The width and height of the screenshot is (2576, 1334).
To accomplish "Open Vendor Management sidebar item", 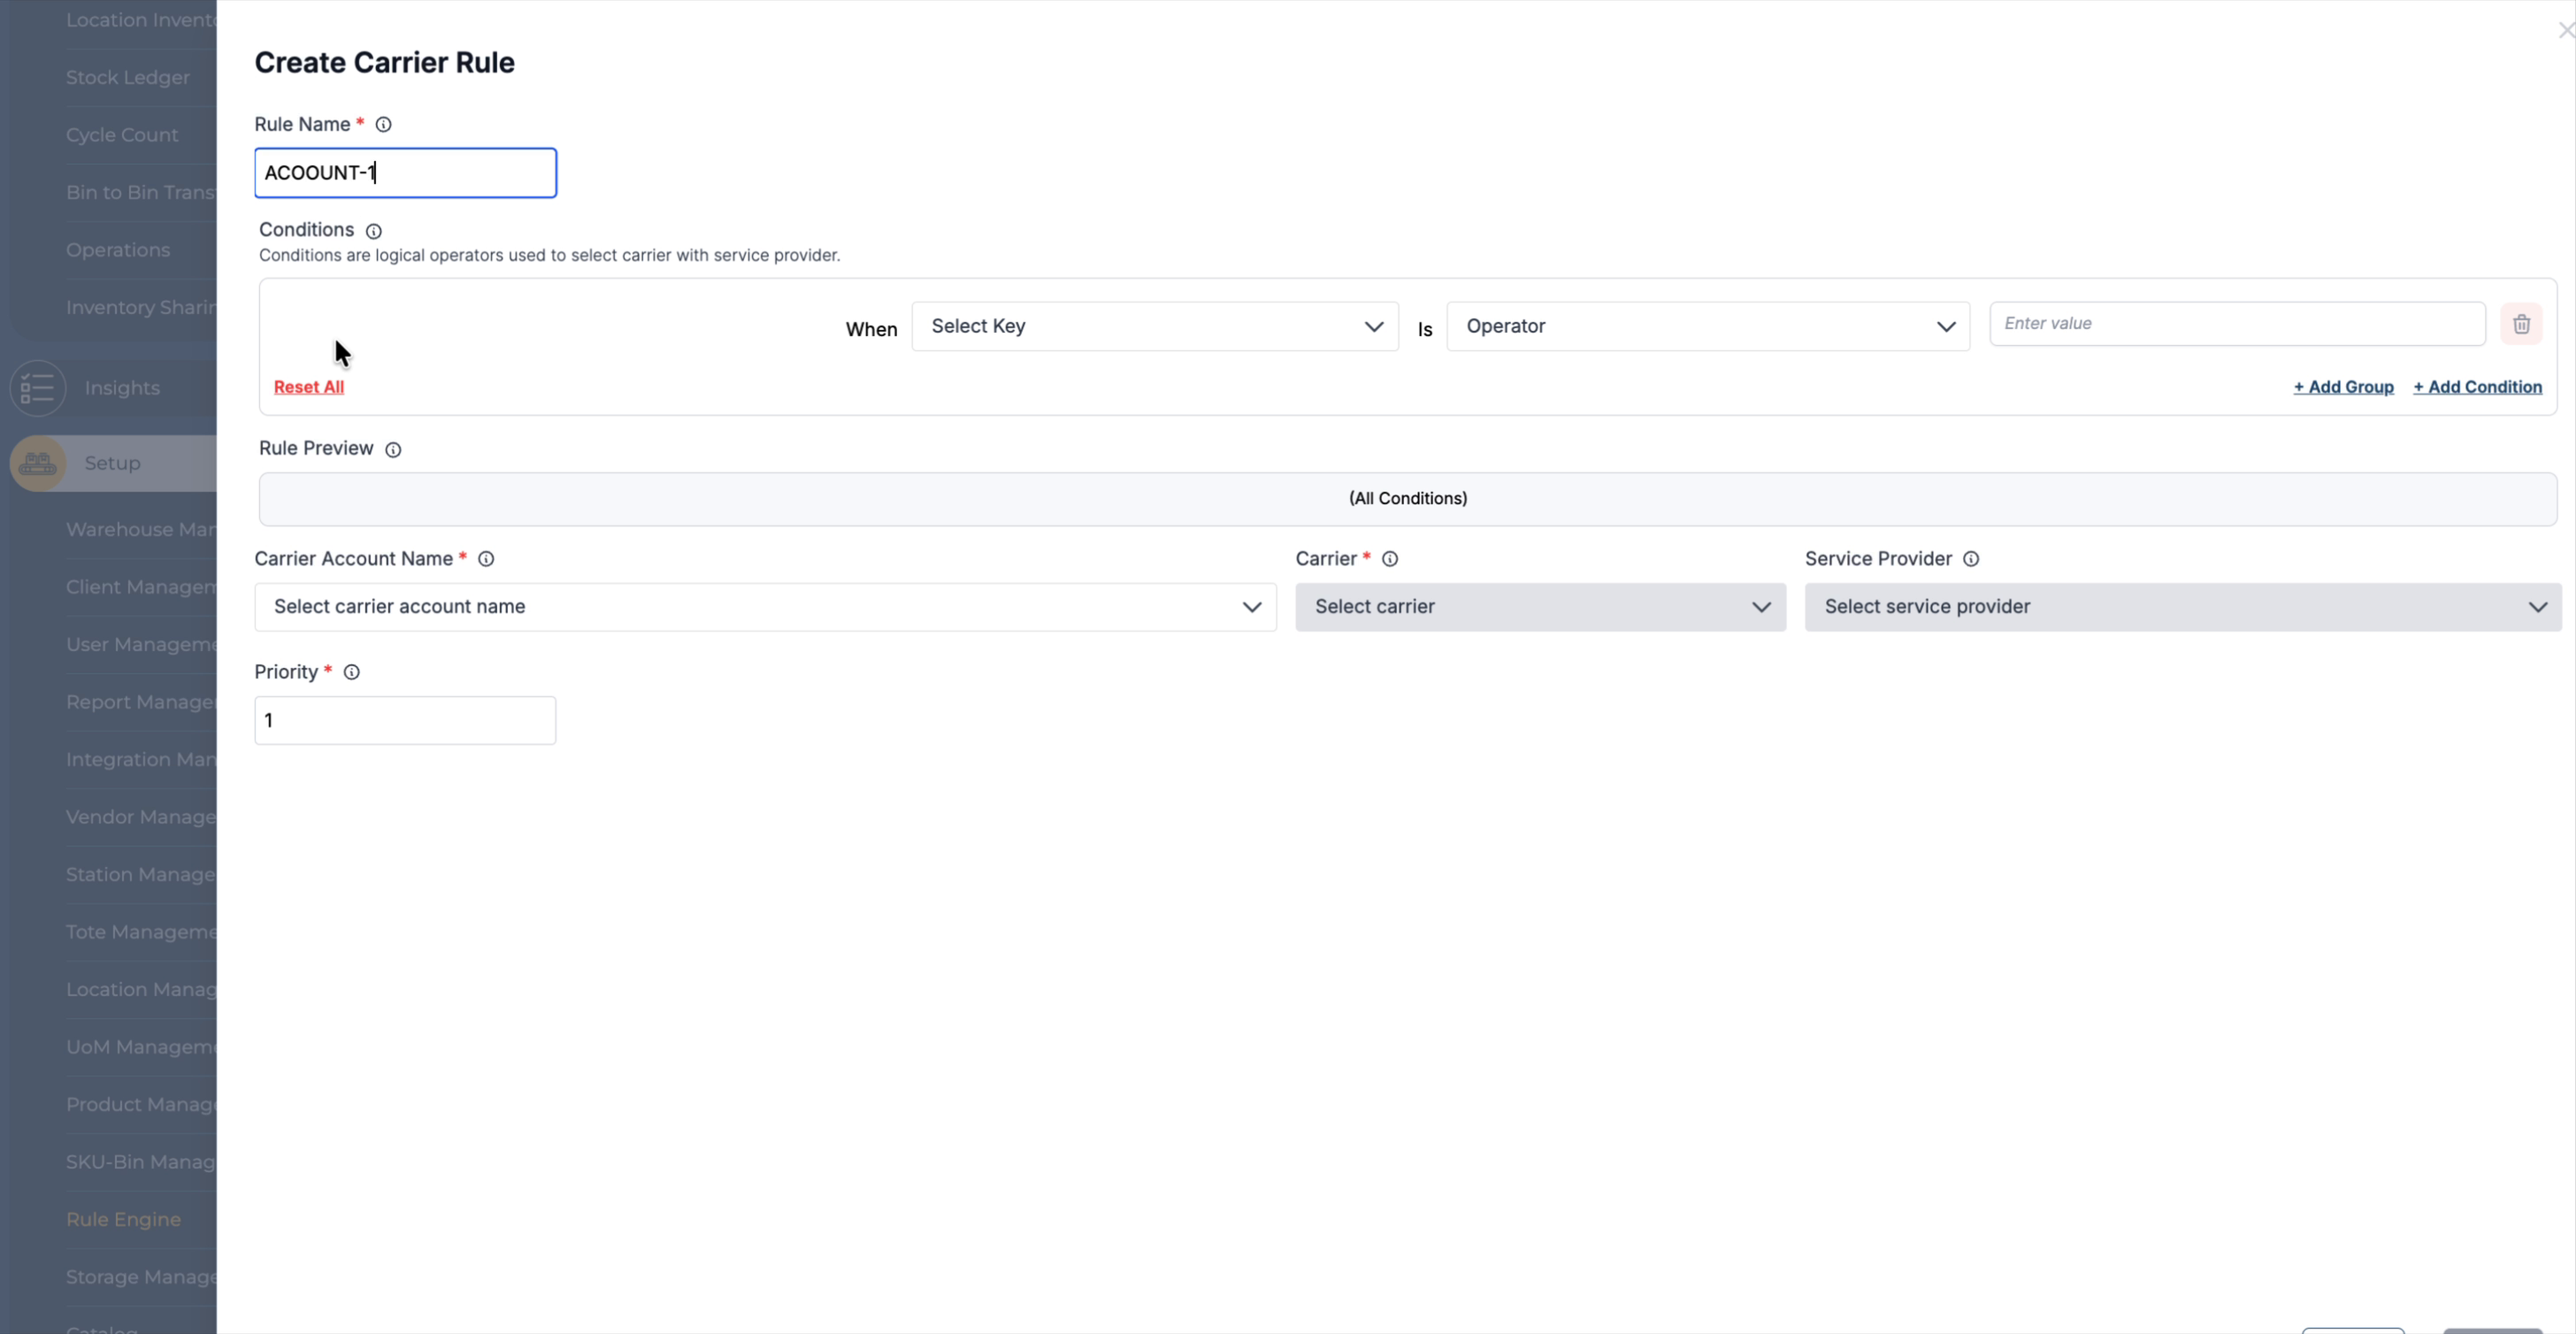I will [x=141, y=817].
